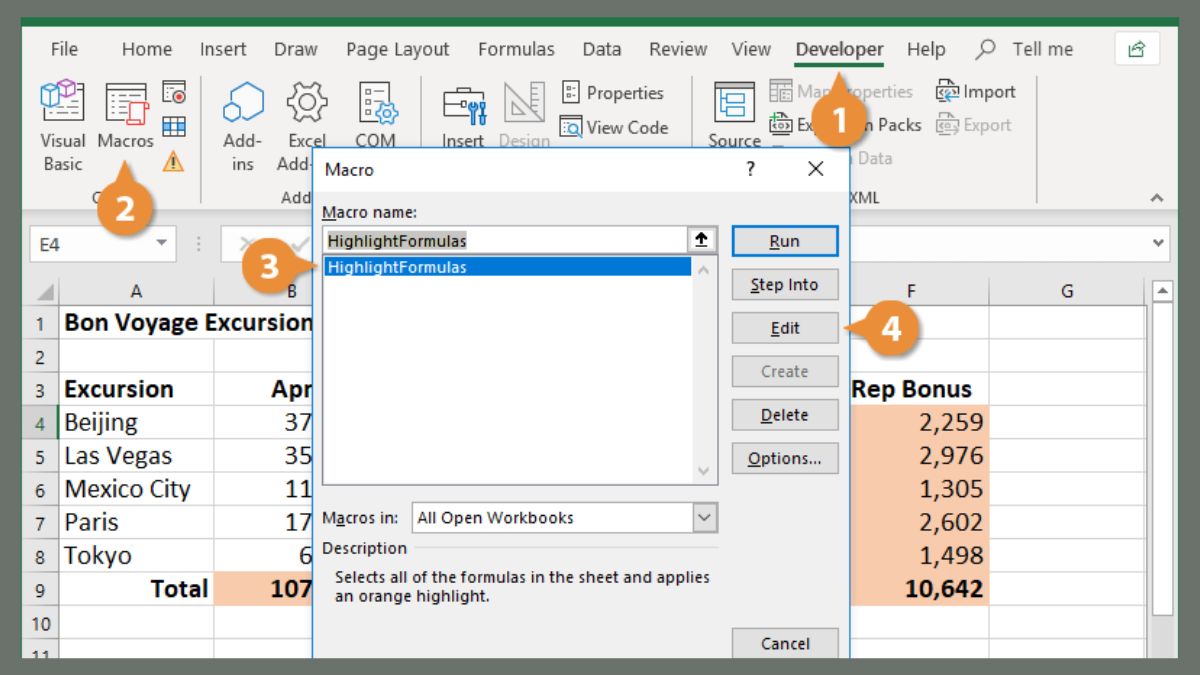Viewport: 1200px width, 675px height.
Task: Open the Review ribbon tab
Action: (677, 48)
